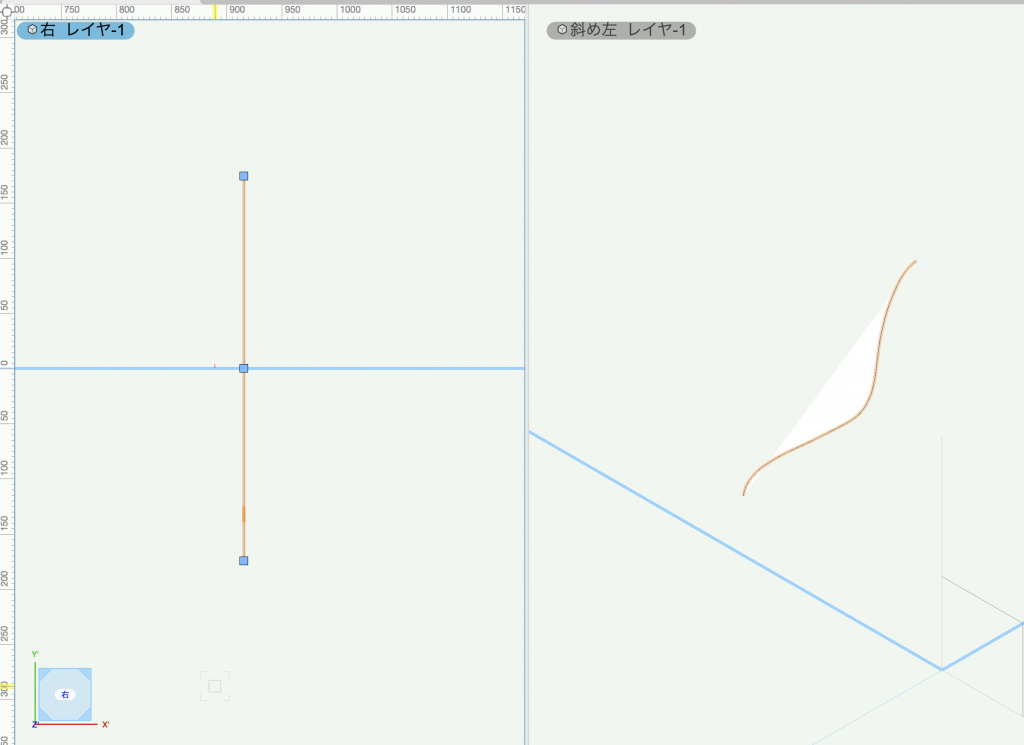Click the yellow marker on the left ruler

coord(6,686)
